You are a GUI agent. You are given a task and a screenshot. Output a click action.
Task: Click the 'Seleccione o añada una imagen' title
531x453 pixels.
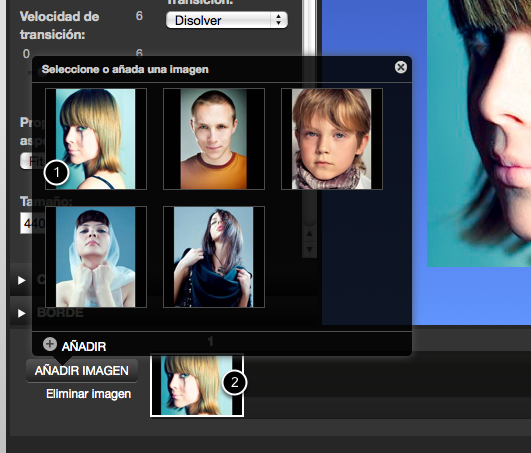point(125,69)
